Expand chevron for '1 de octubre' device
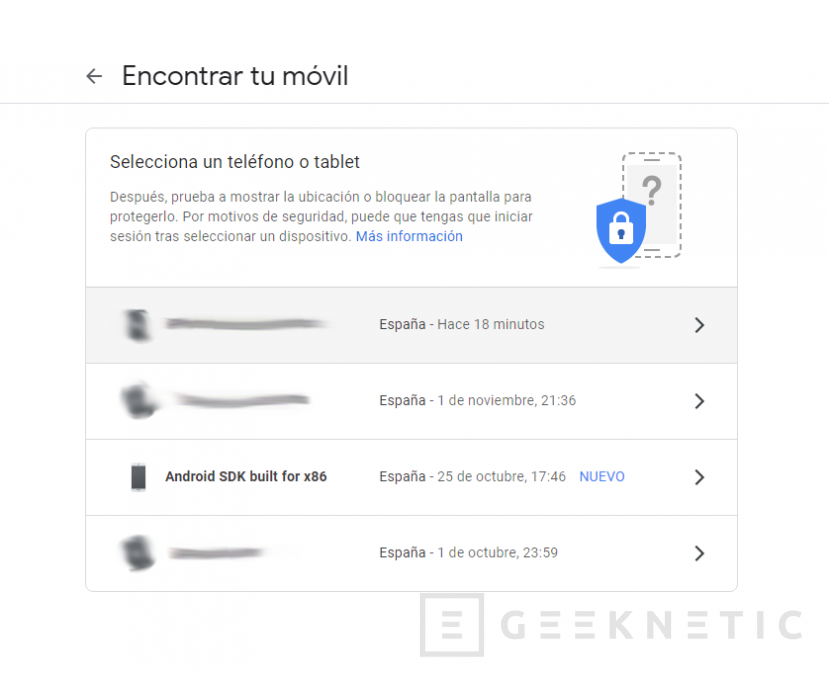 pos(699,553)
